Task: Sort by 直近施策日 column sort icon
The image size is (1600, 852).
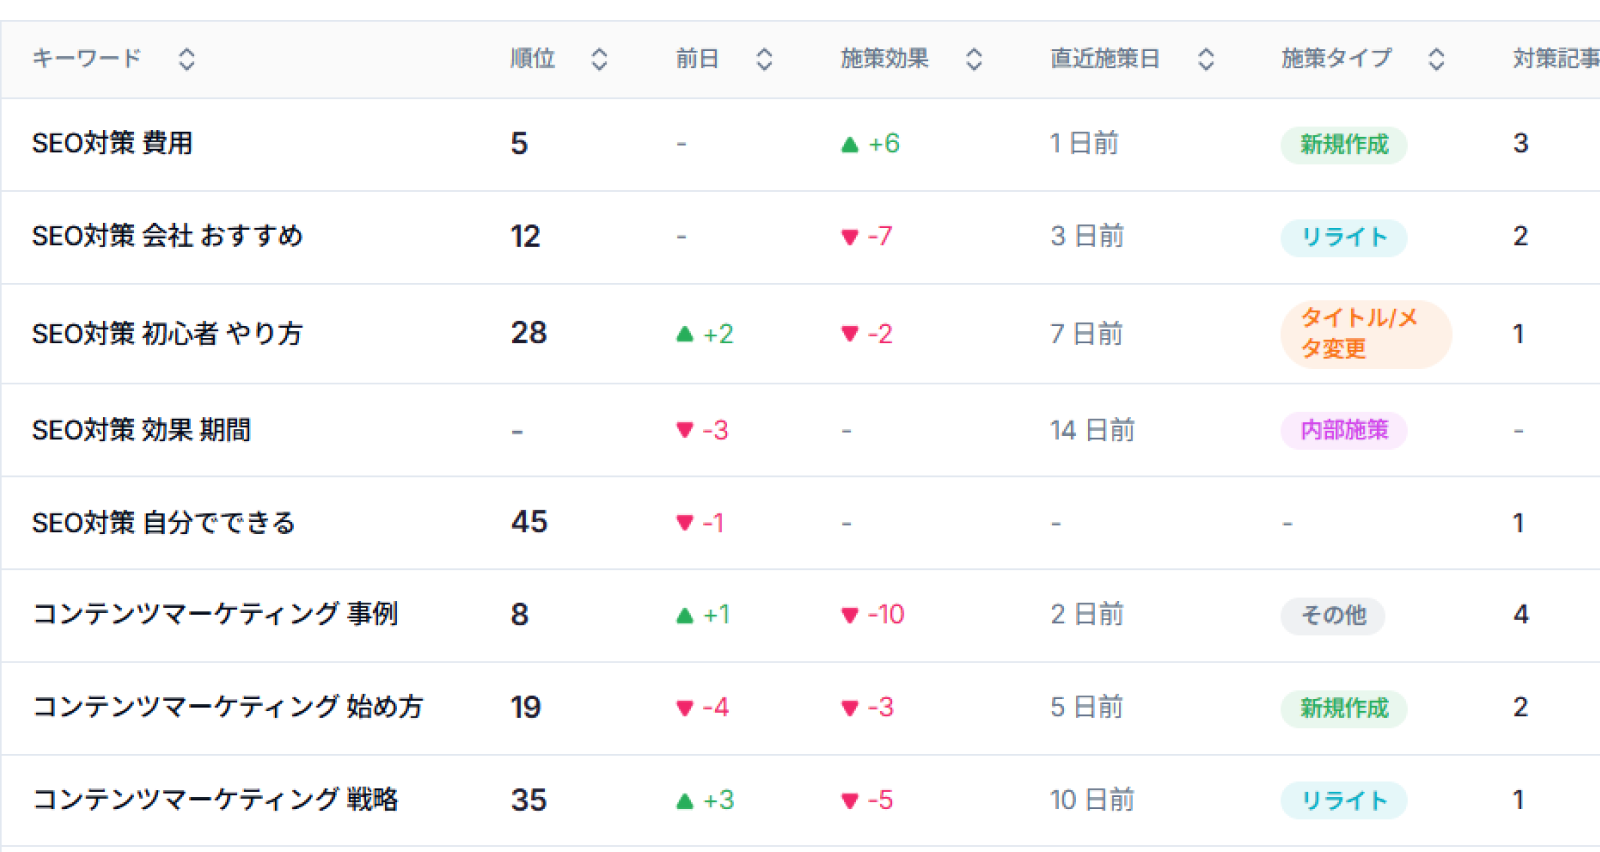Action: (x=1206, y=59)
